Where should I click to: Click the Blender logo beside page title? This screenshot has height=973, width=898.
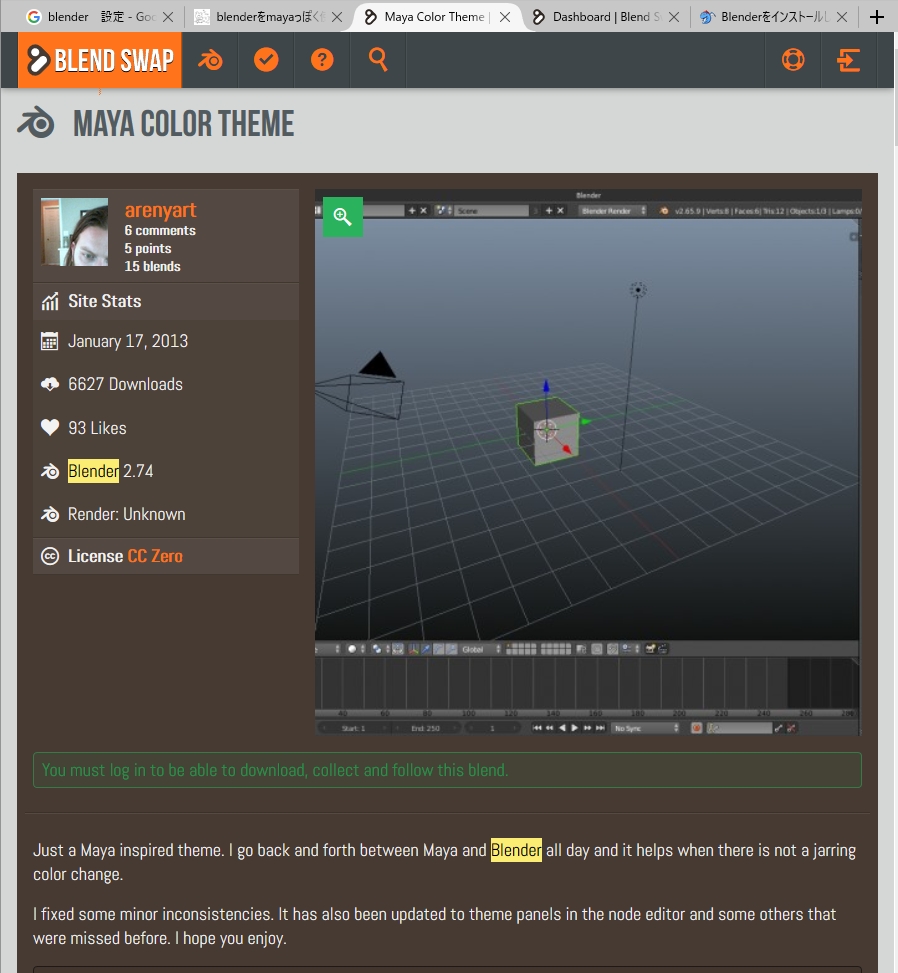point(36,122)
